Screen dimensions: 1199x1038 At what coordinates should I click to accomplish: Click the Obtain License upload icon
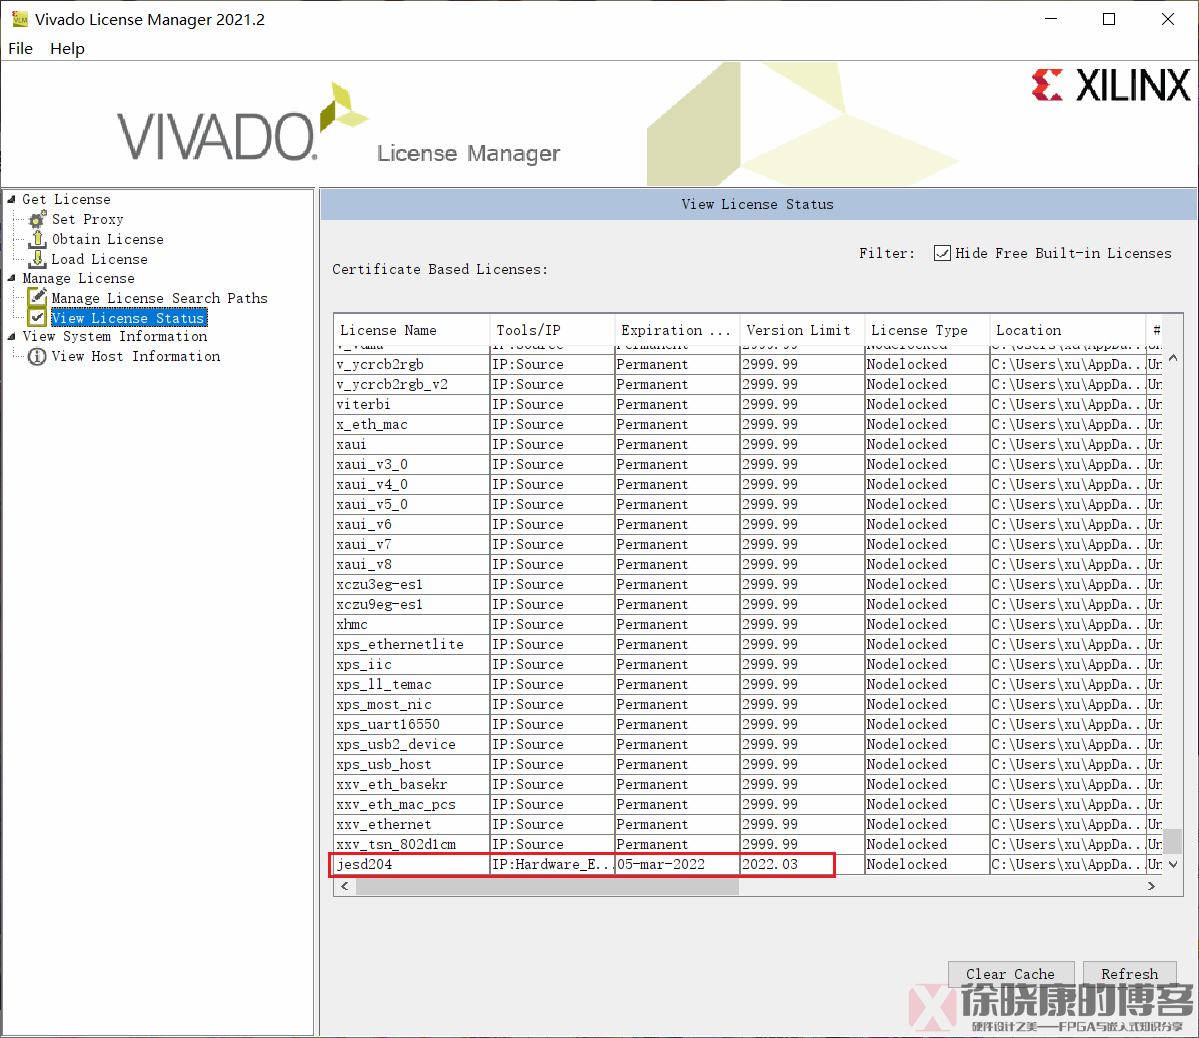(x=37, y=239)
